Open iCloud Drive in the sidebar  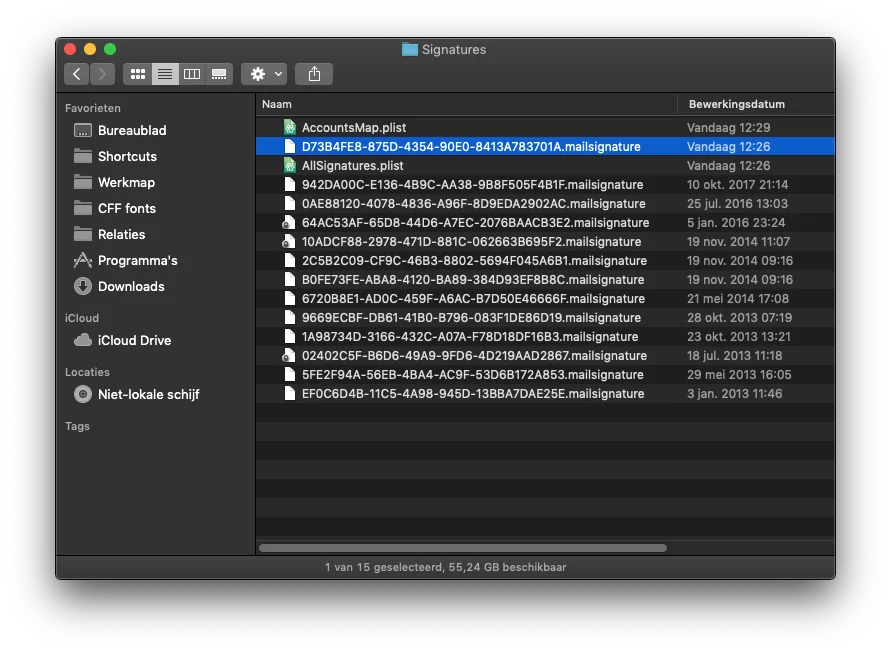[123, 340]
